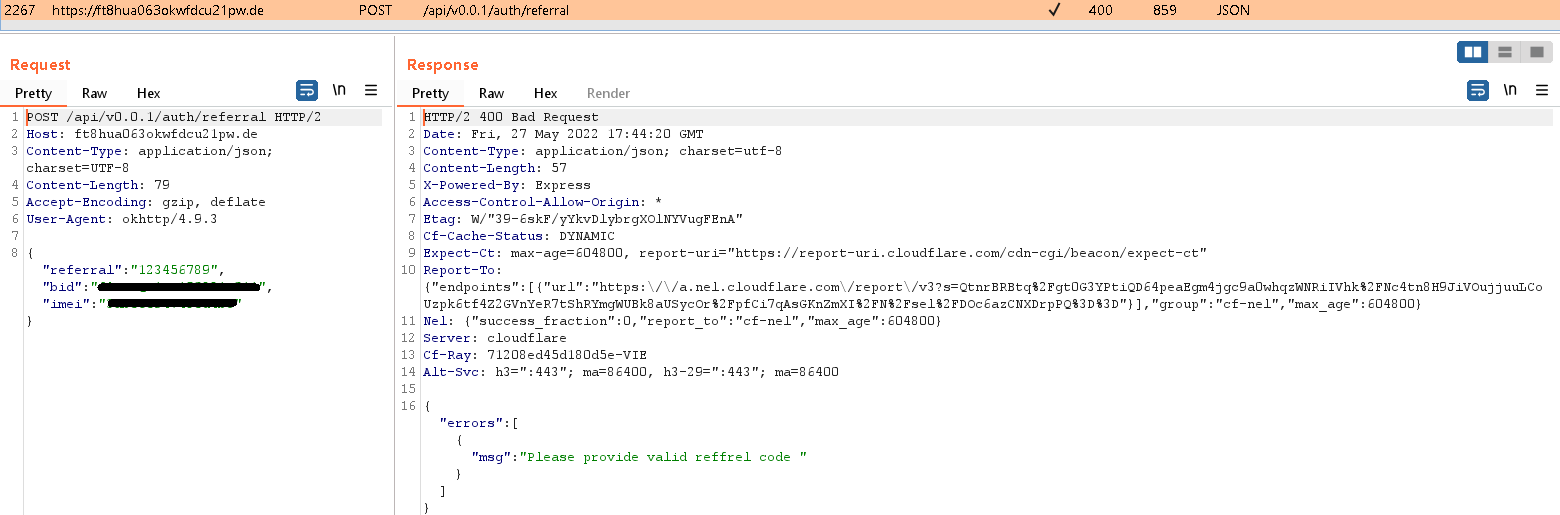Toggle word wrap in Request panel
Image resolution: width=1560 pixels, height=515 pixels.
pyautogui.click(x=307, y=90)
